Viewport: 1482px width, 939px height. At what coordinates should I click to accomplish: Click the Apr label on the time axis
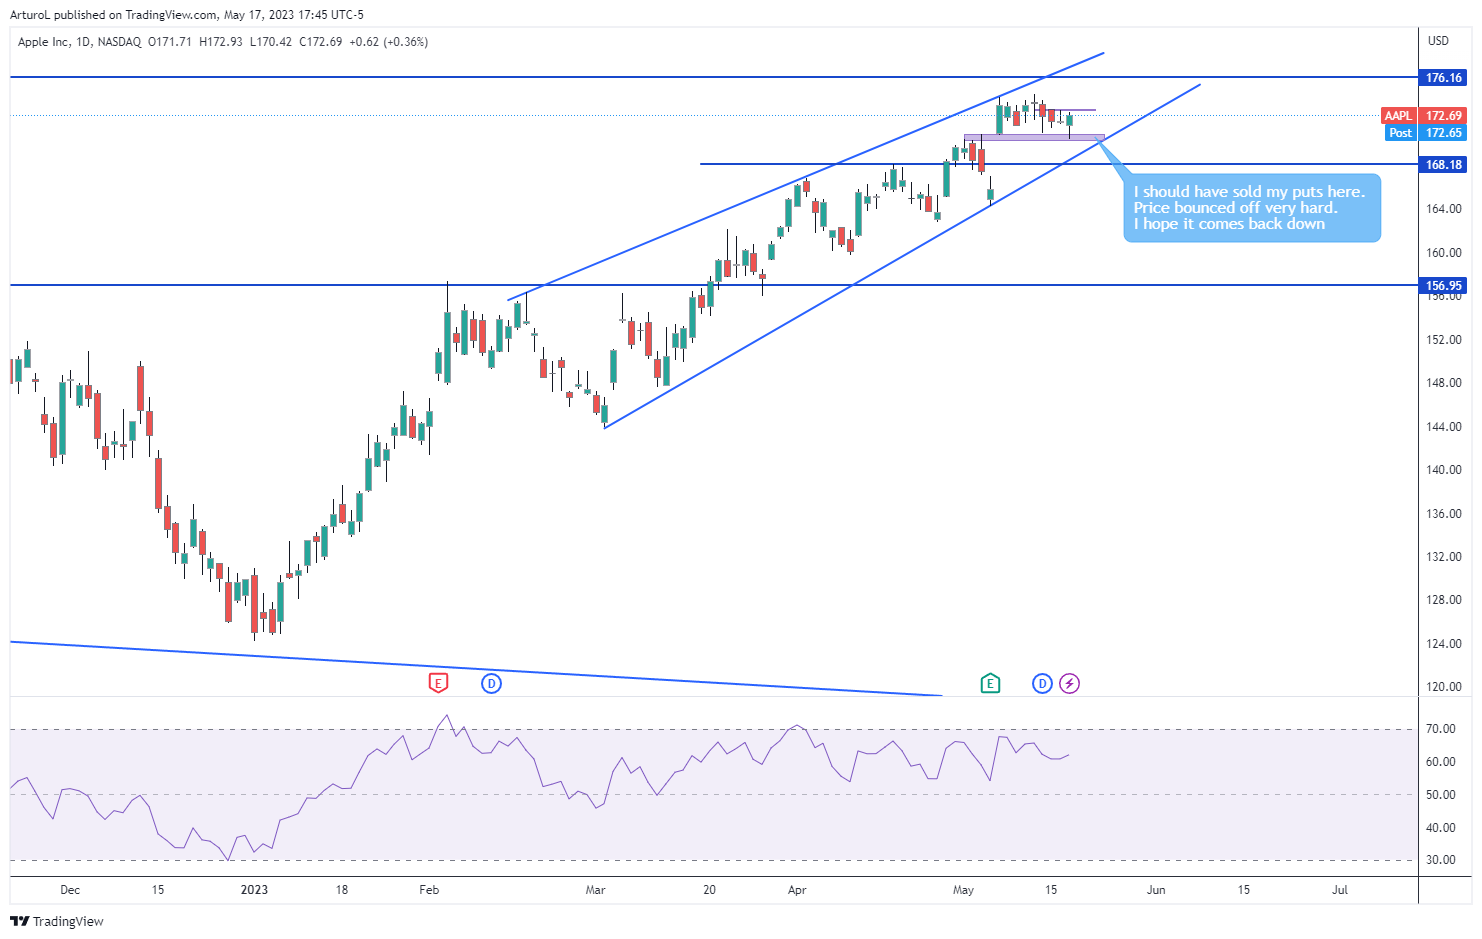click(x=797, y=889)
